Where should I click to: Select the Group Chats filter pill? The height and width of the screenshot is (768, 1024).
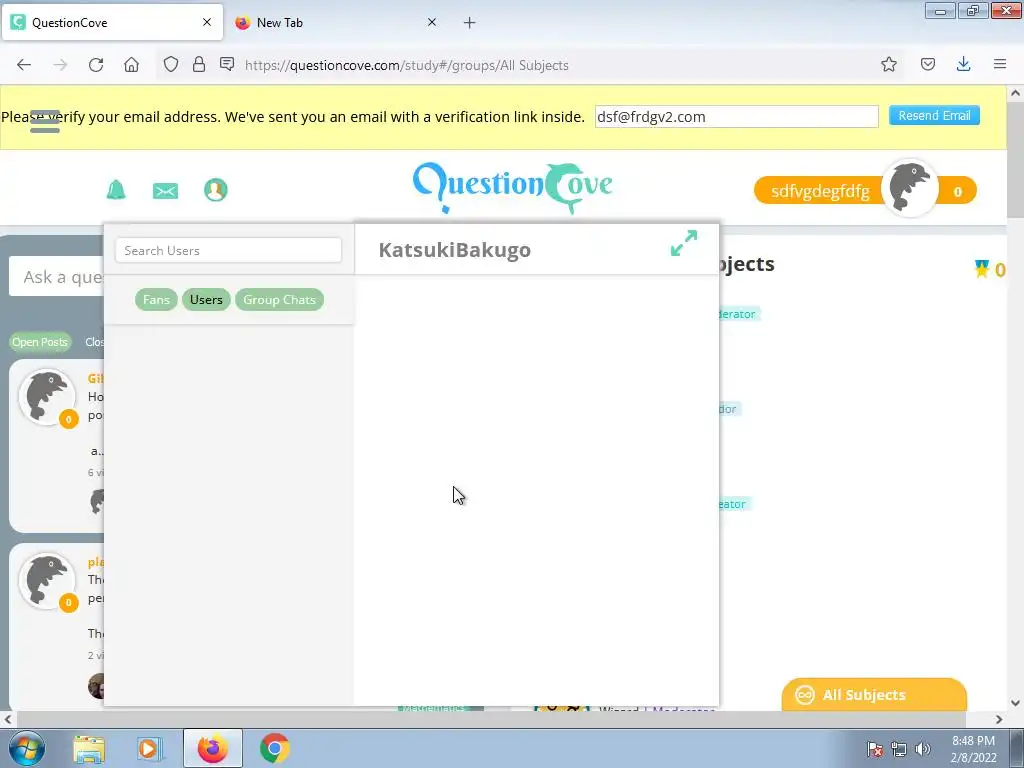pyautogui.click(x=280, y=300)
